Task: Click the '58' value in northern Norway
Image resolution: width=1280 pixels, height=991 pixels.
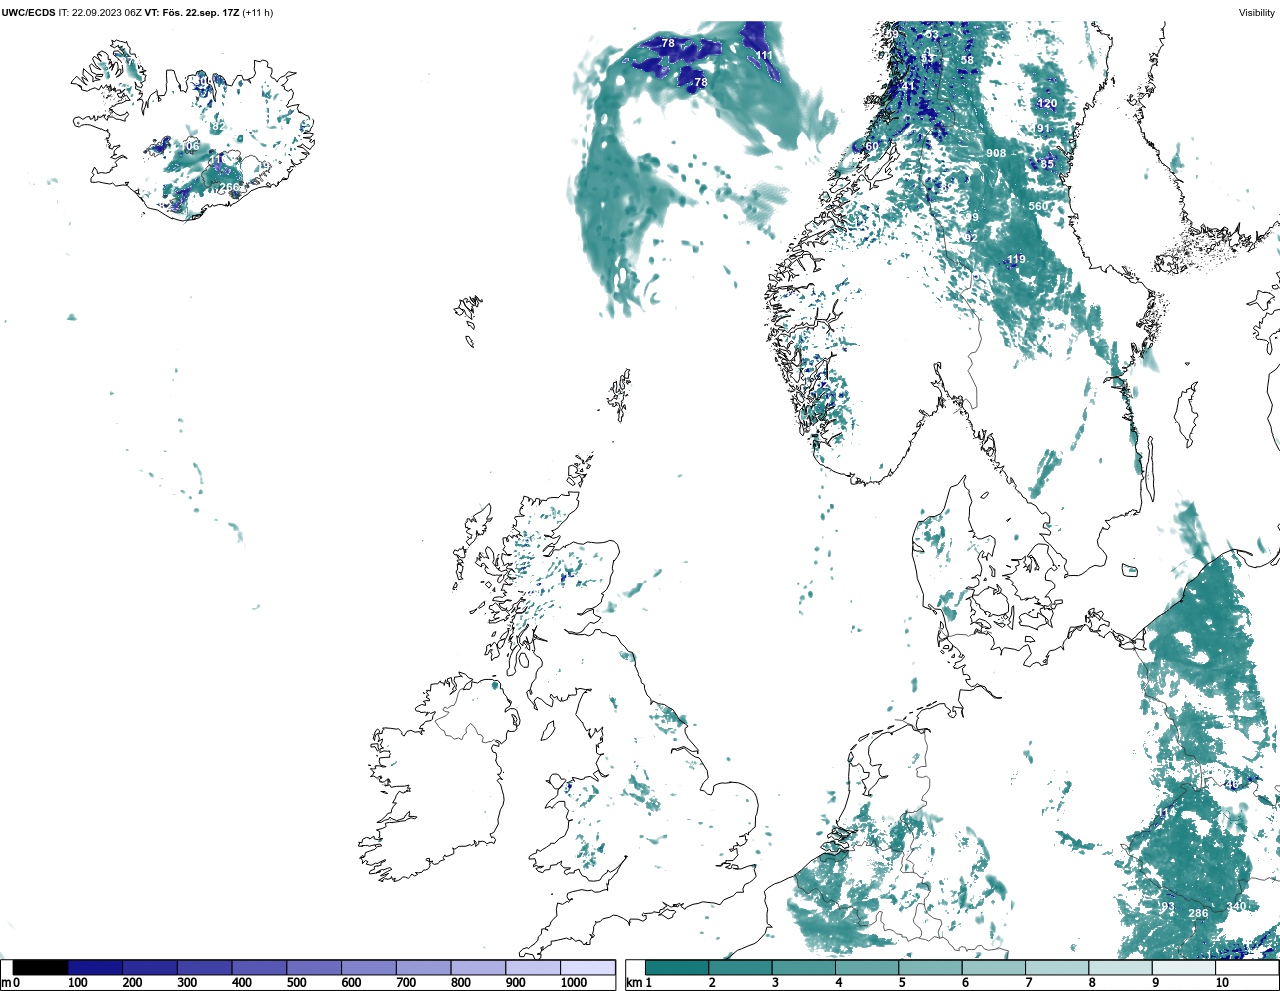Action: [x=967, y=60]
